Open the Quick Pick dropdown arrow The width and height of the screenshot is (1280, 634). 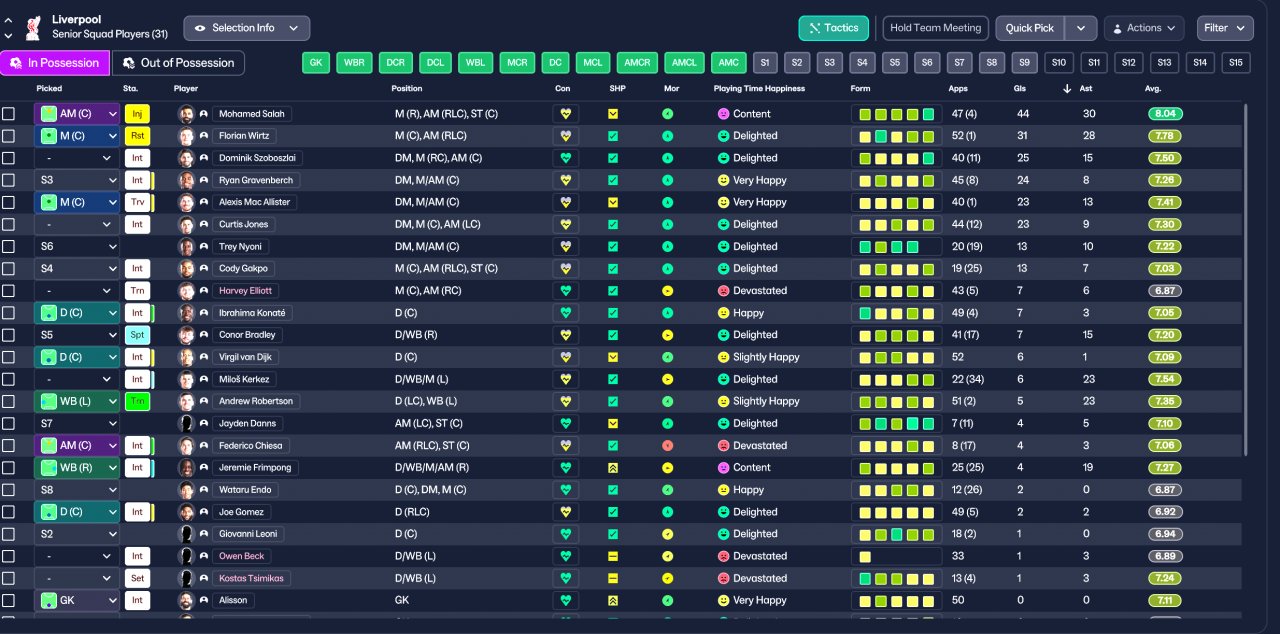(1081, 28)
